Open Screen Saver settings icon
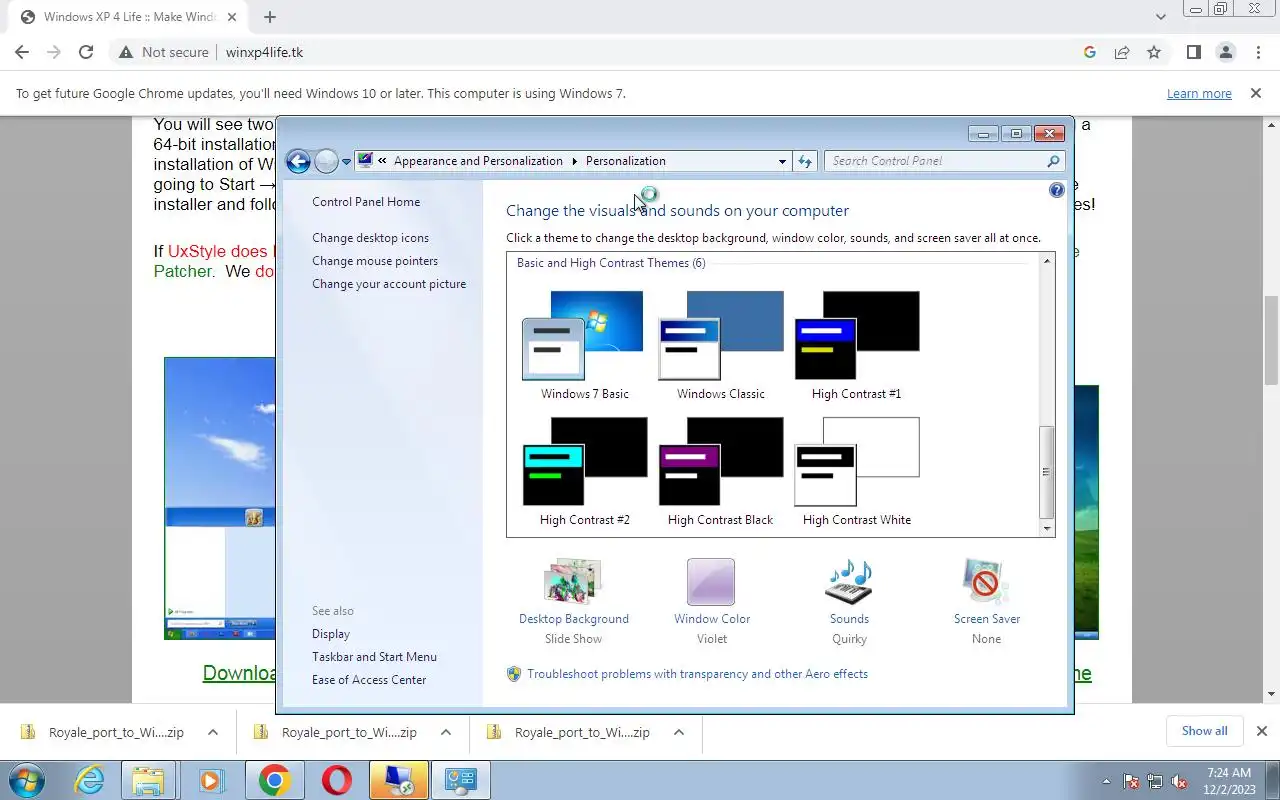Viewport: 1280px width, 800px height. [x=986, y=582]
